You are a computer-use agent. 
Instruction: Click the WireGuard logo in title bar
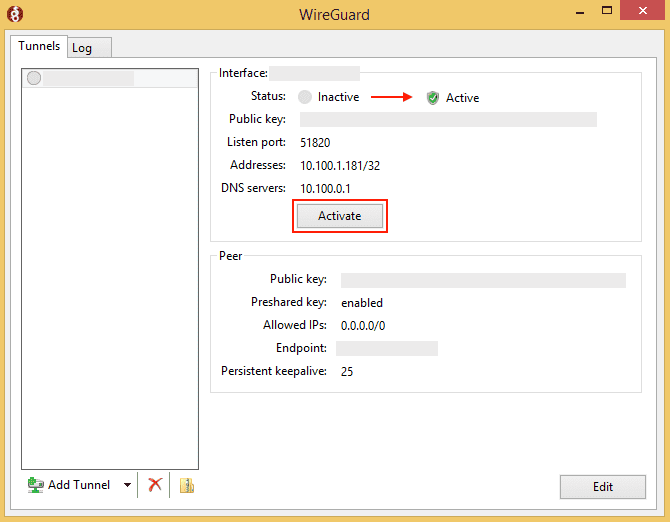[x=15, y=14]
